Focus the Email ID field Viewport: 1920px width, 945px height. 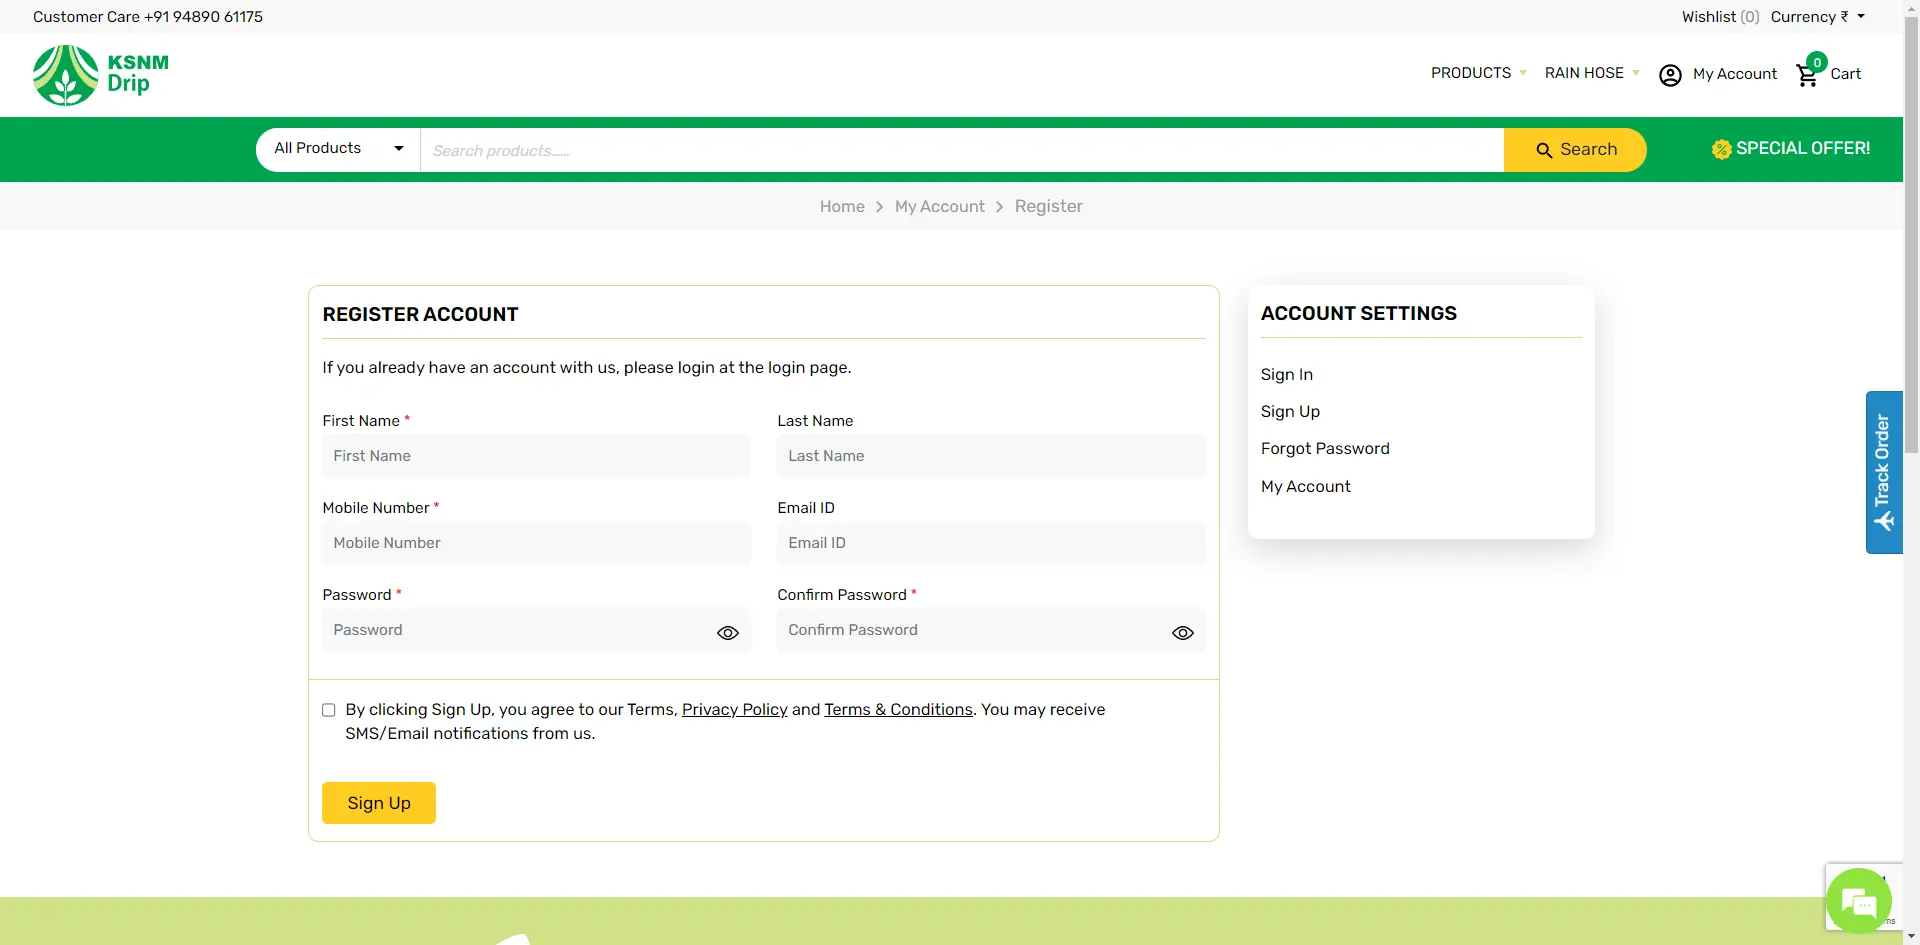tap(991, 543)
